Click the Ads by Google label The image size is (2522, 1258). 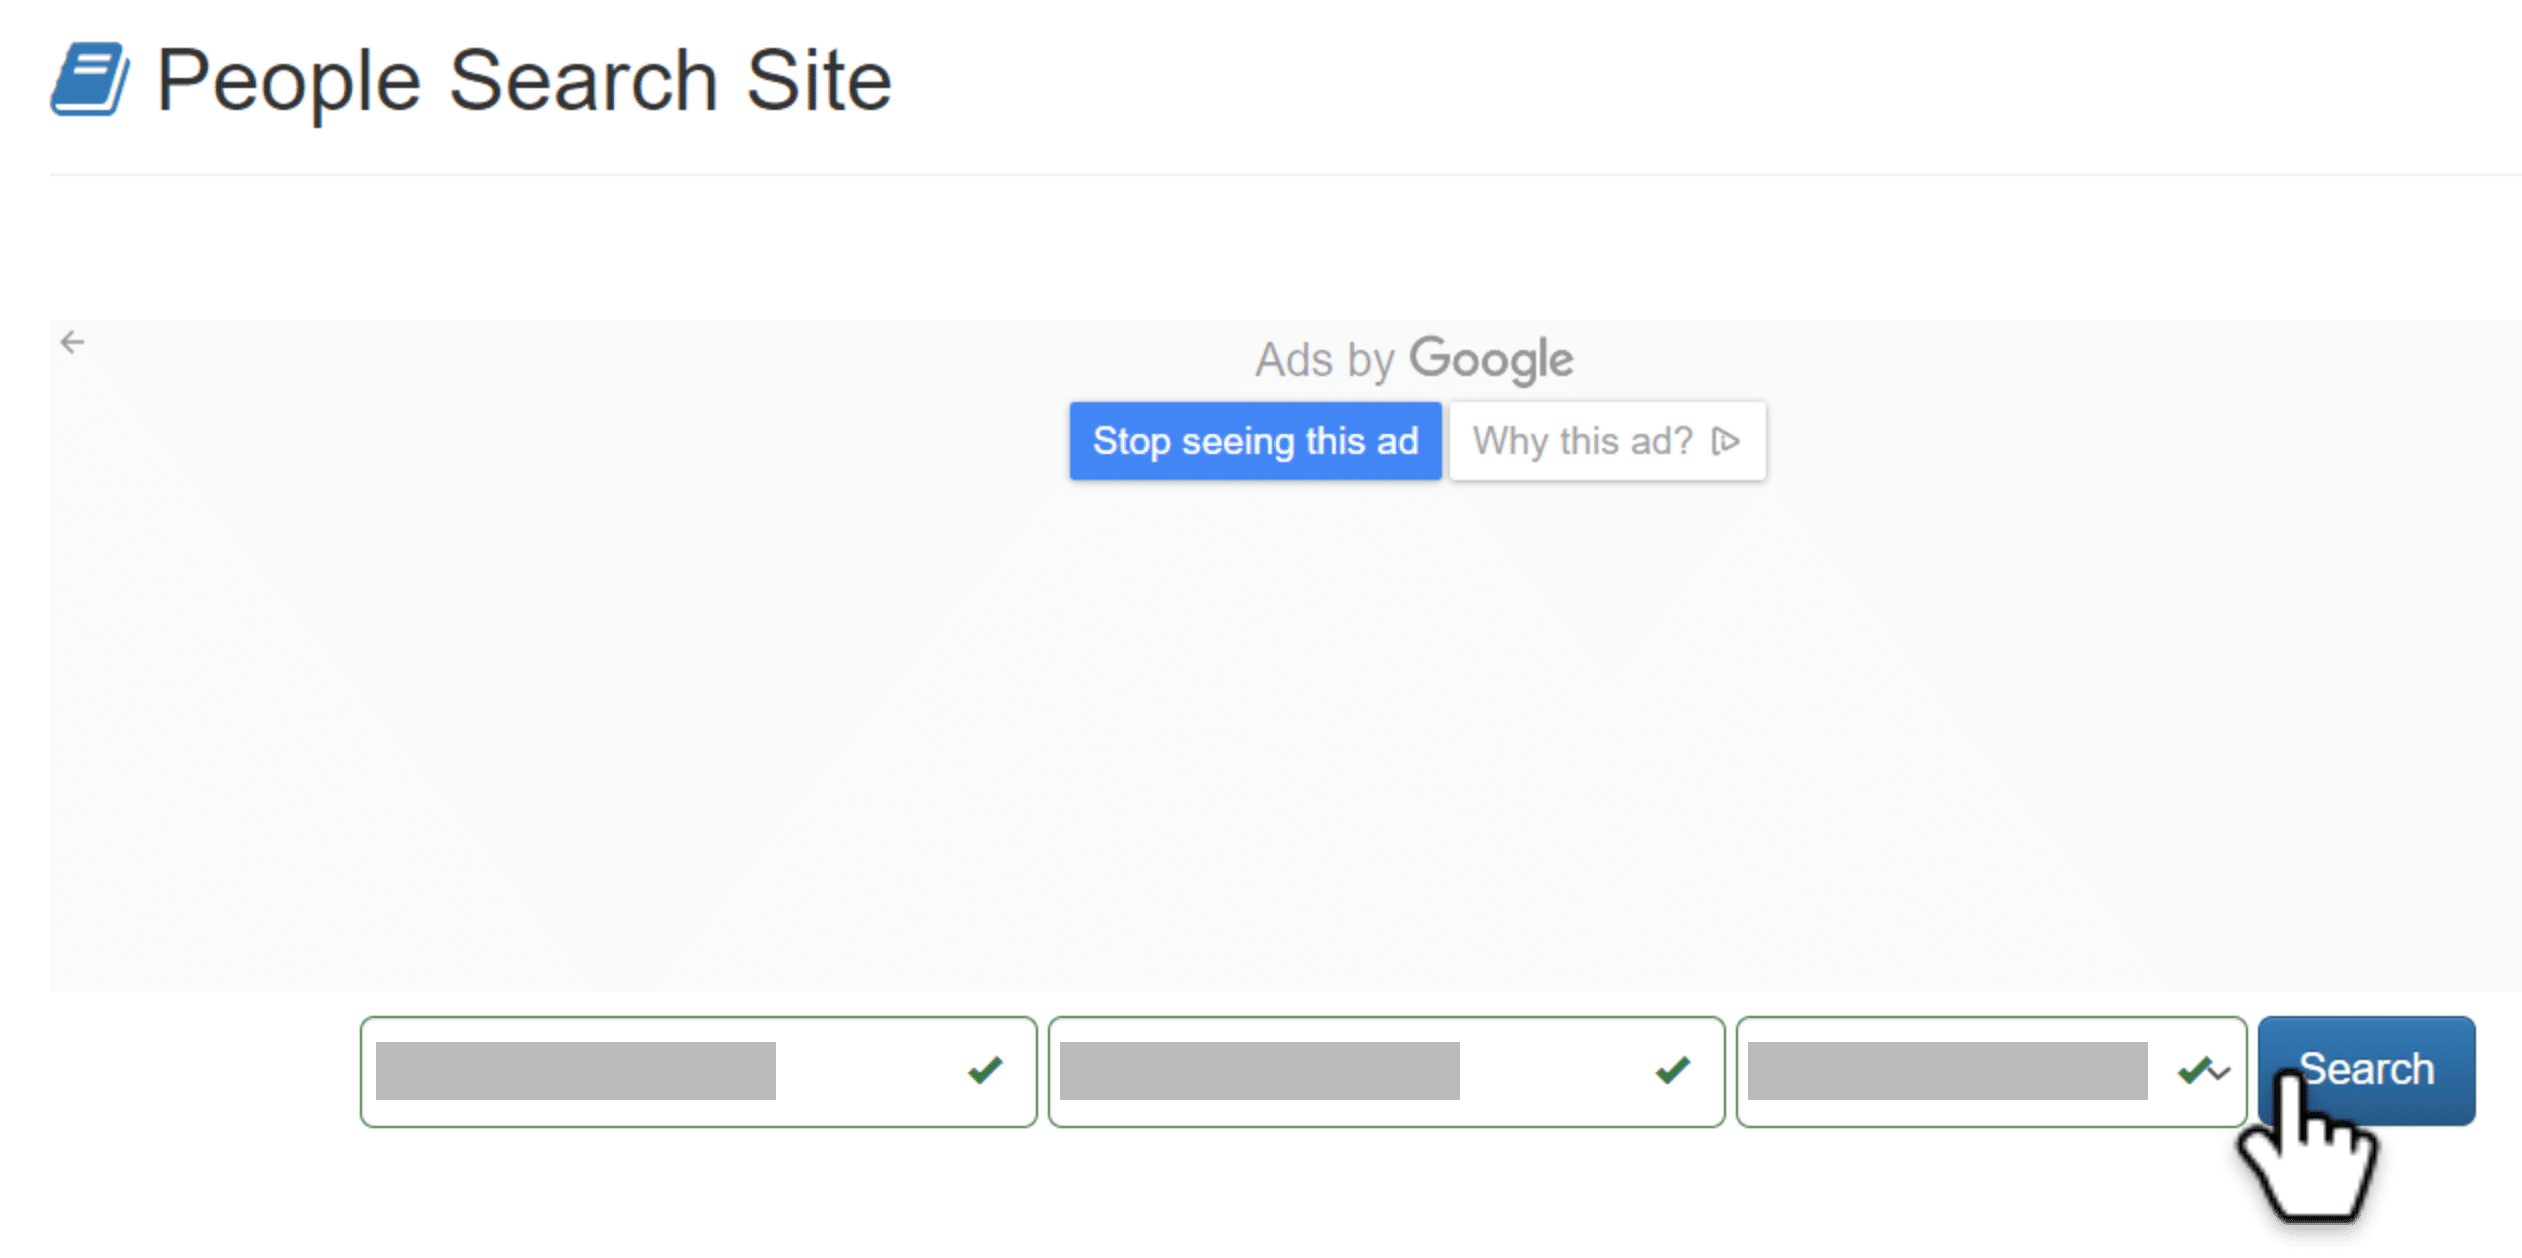click(1414, 360)
